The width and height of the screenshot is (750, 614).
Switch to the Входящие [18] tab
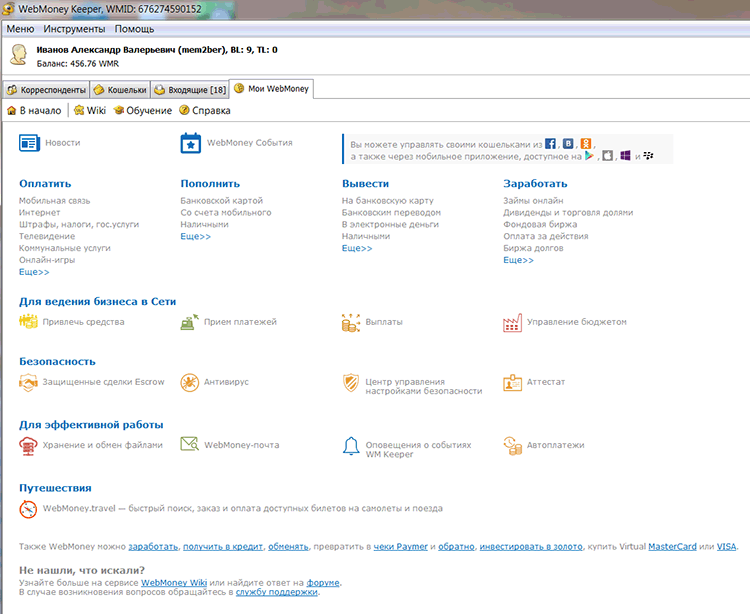[190, 89]
